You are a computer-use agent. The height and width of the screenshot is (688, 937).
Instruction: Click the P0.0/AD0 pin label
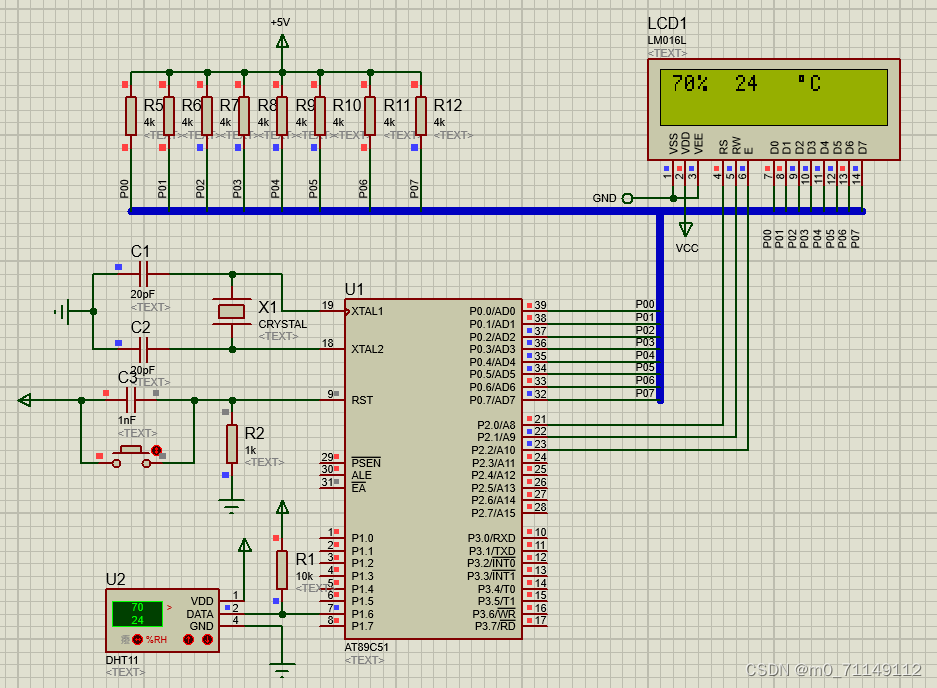pyautogui.click(x=492, y=311)
